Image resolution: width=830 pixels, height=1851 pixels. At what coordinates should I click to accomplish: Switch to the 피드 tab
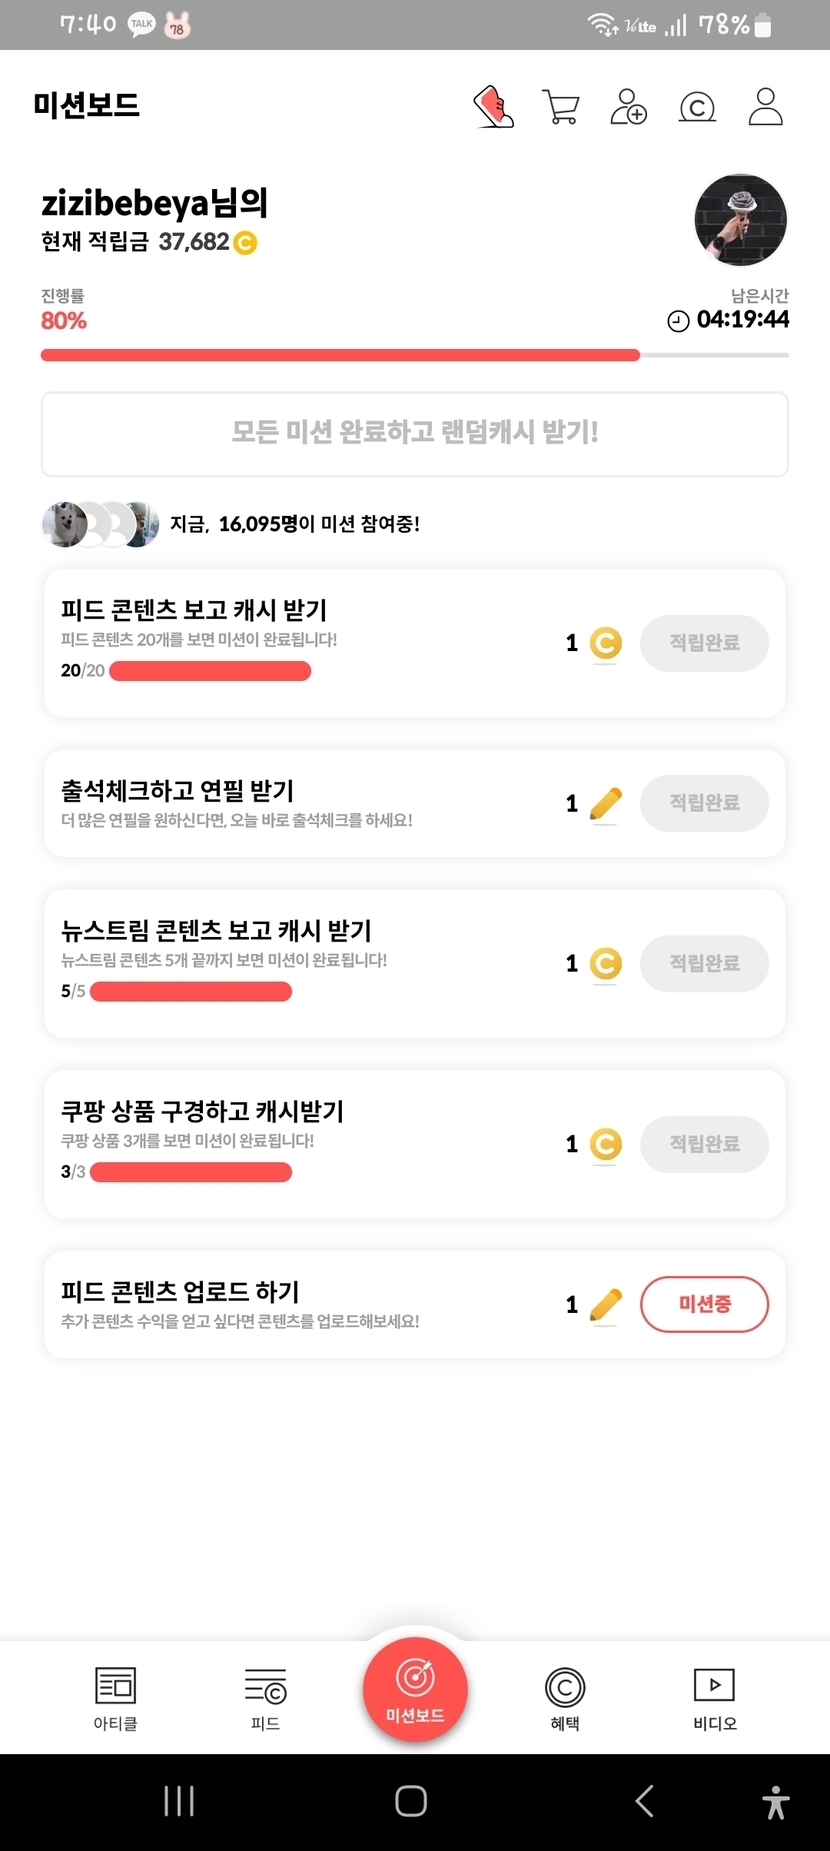[265, 1697]
